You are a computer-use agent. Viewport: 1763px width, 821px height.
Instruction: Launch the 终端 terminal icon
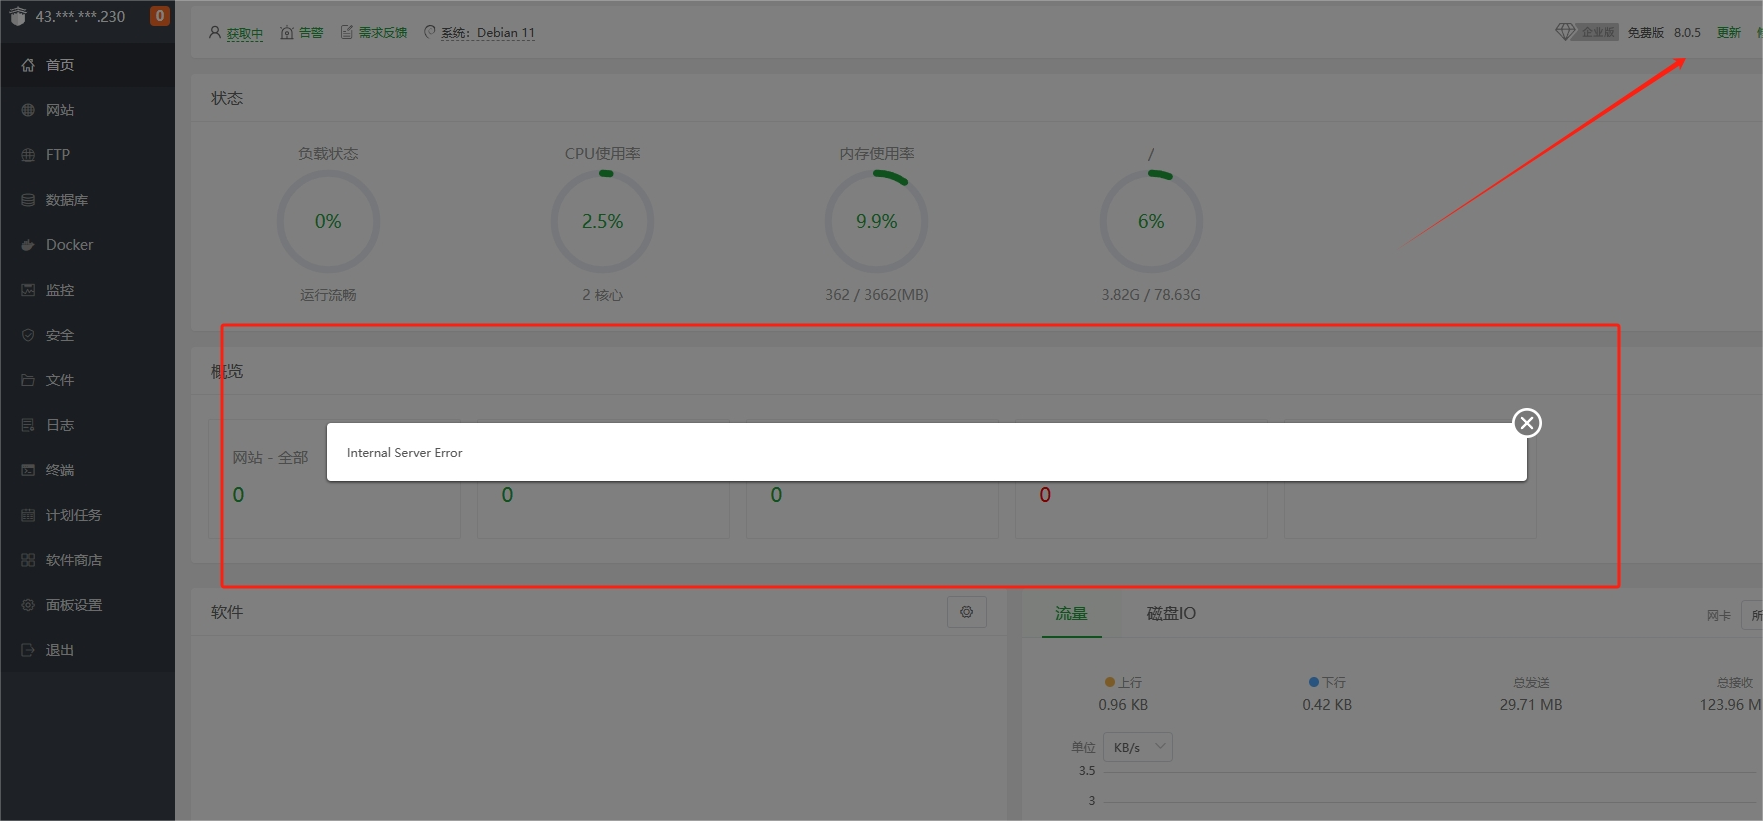coord(28,470)
